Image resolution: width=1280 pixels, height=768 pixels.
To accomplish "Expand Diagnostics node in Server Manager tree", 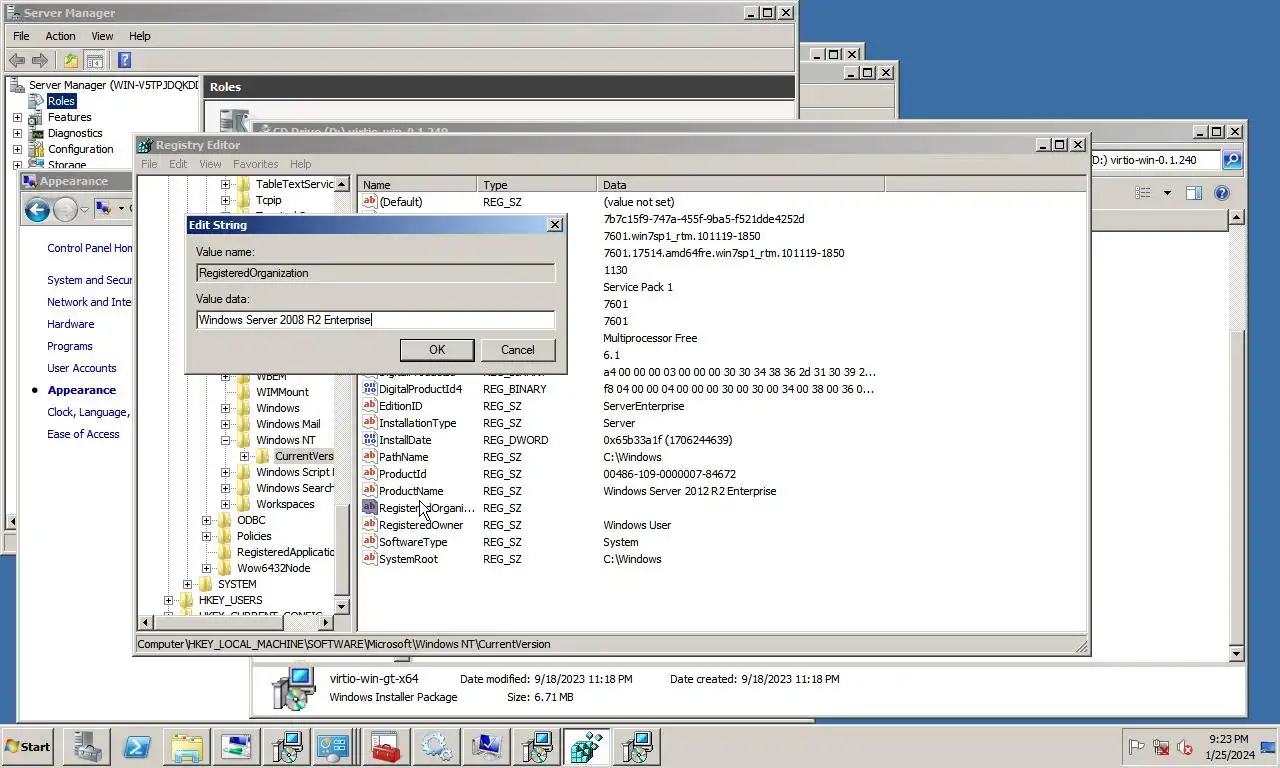I will [x=17, y=133].
